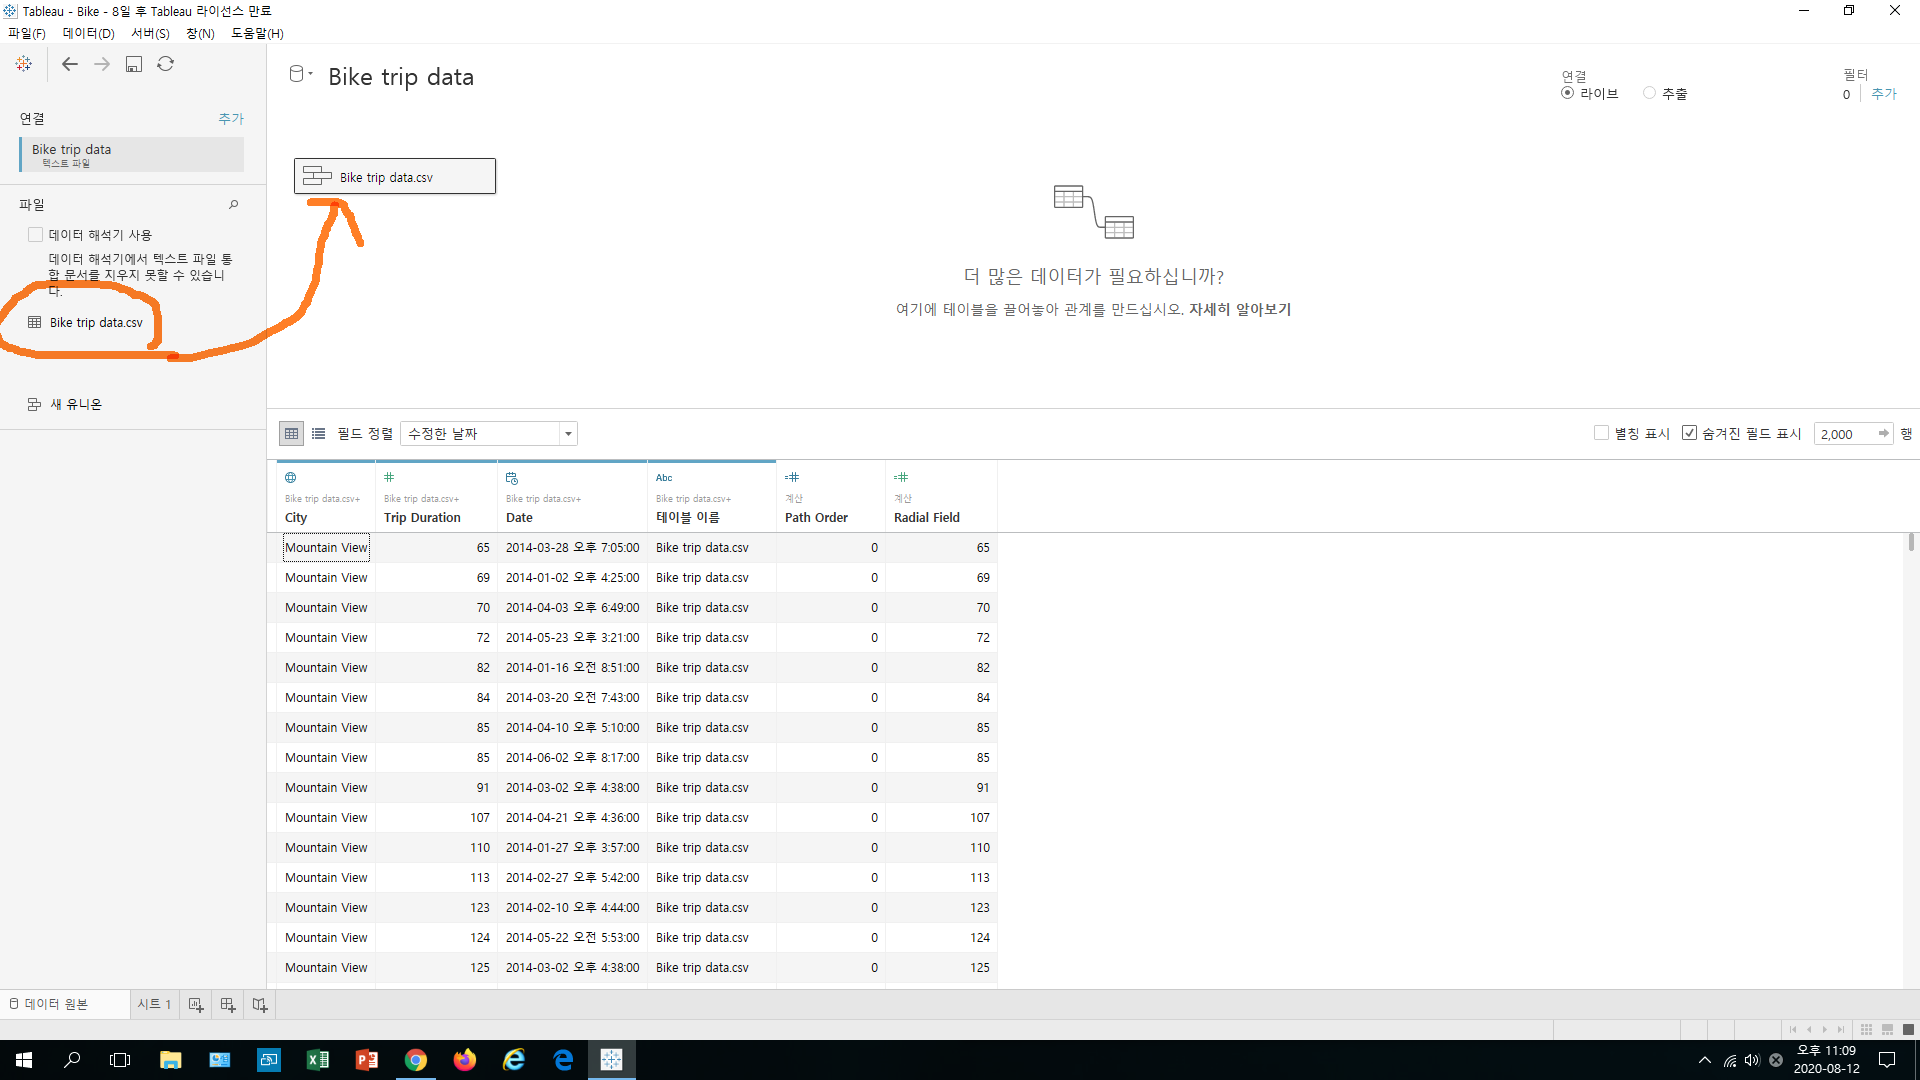Image resolution: width=1920 pixels, height=1080 pixels.
Task: Click the row count input showing 2,000
Action: 1845,433
